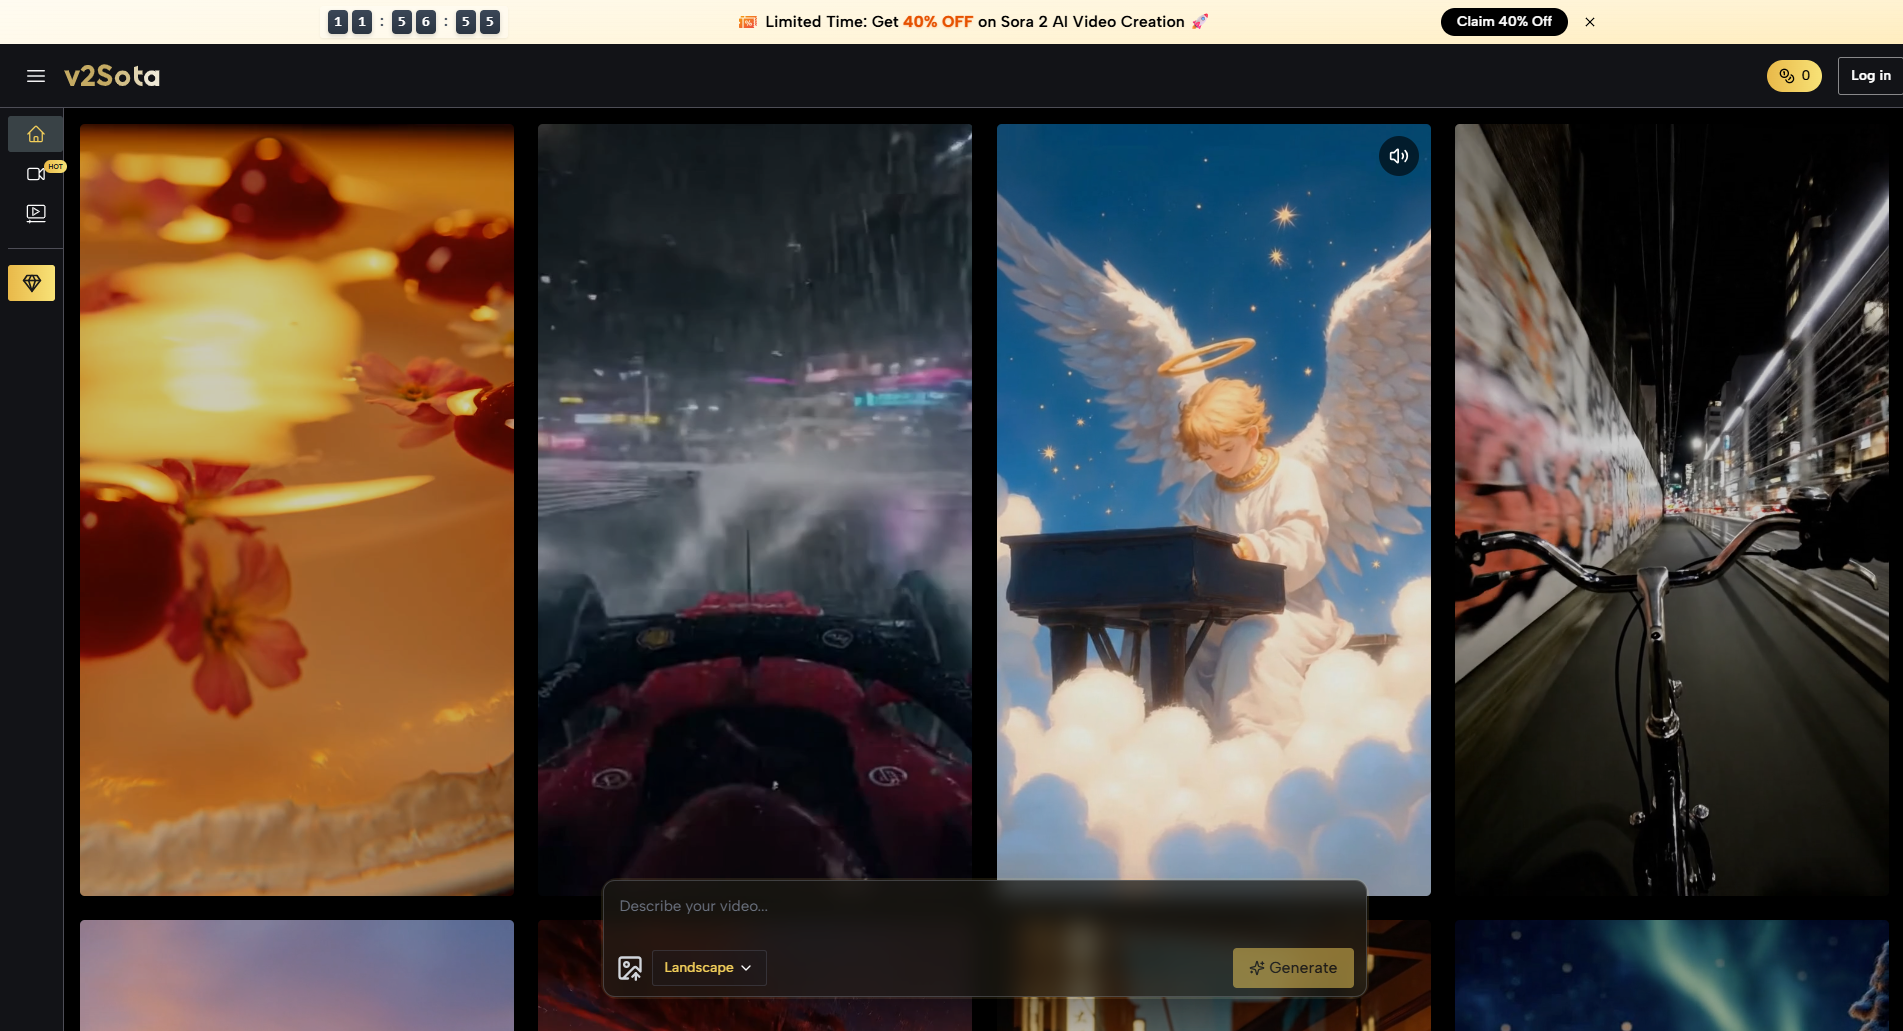Open the video library sidebar icon
Image resolution: width=1903 pixels, height=1031 pixels.
36,213
